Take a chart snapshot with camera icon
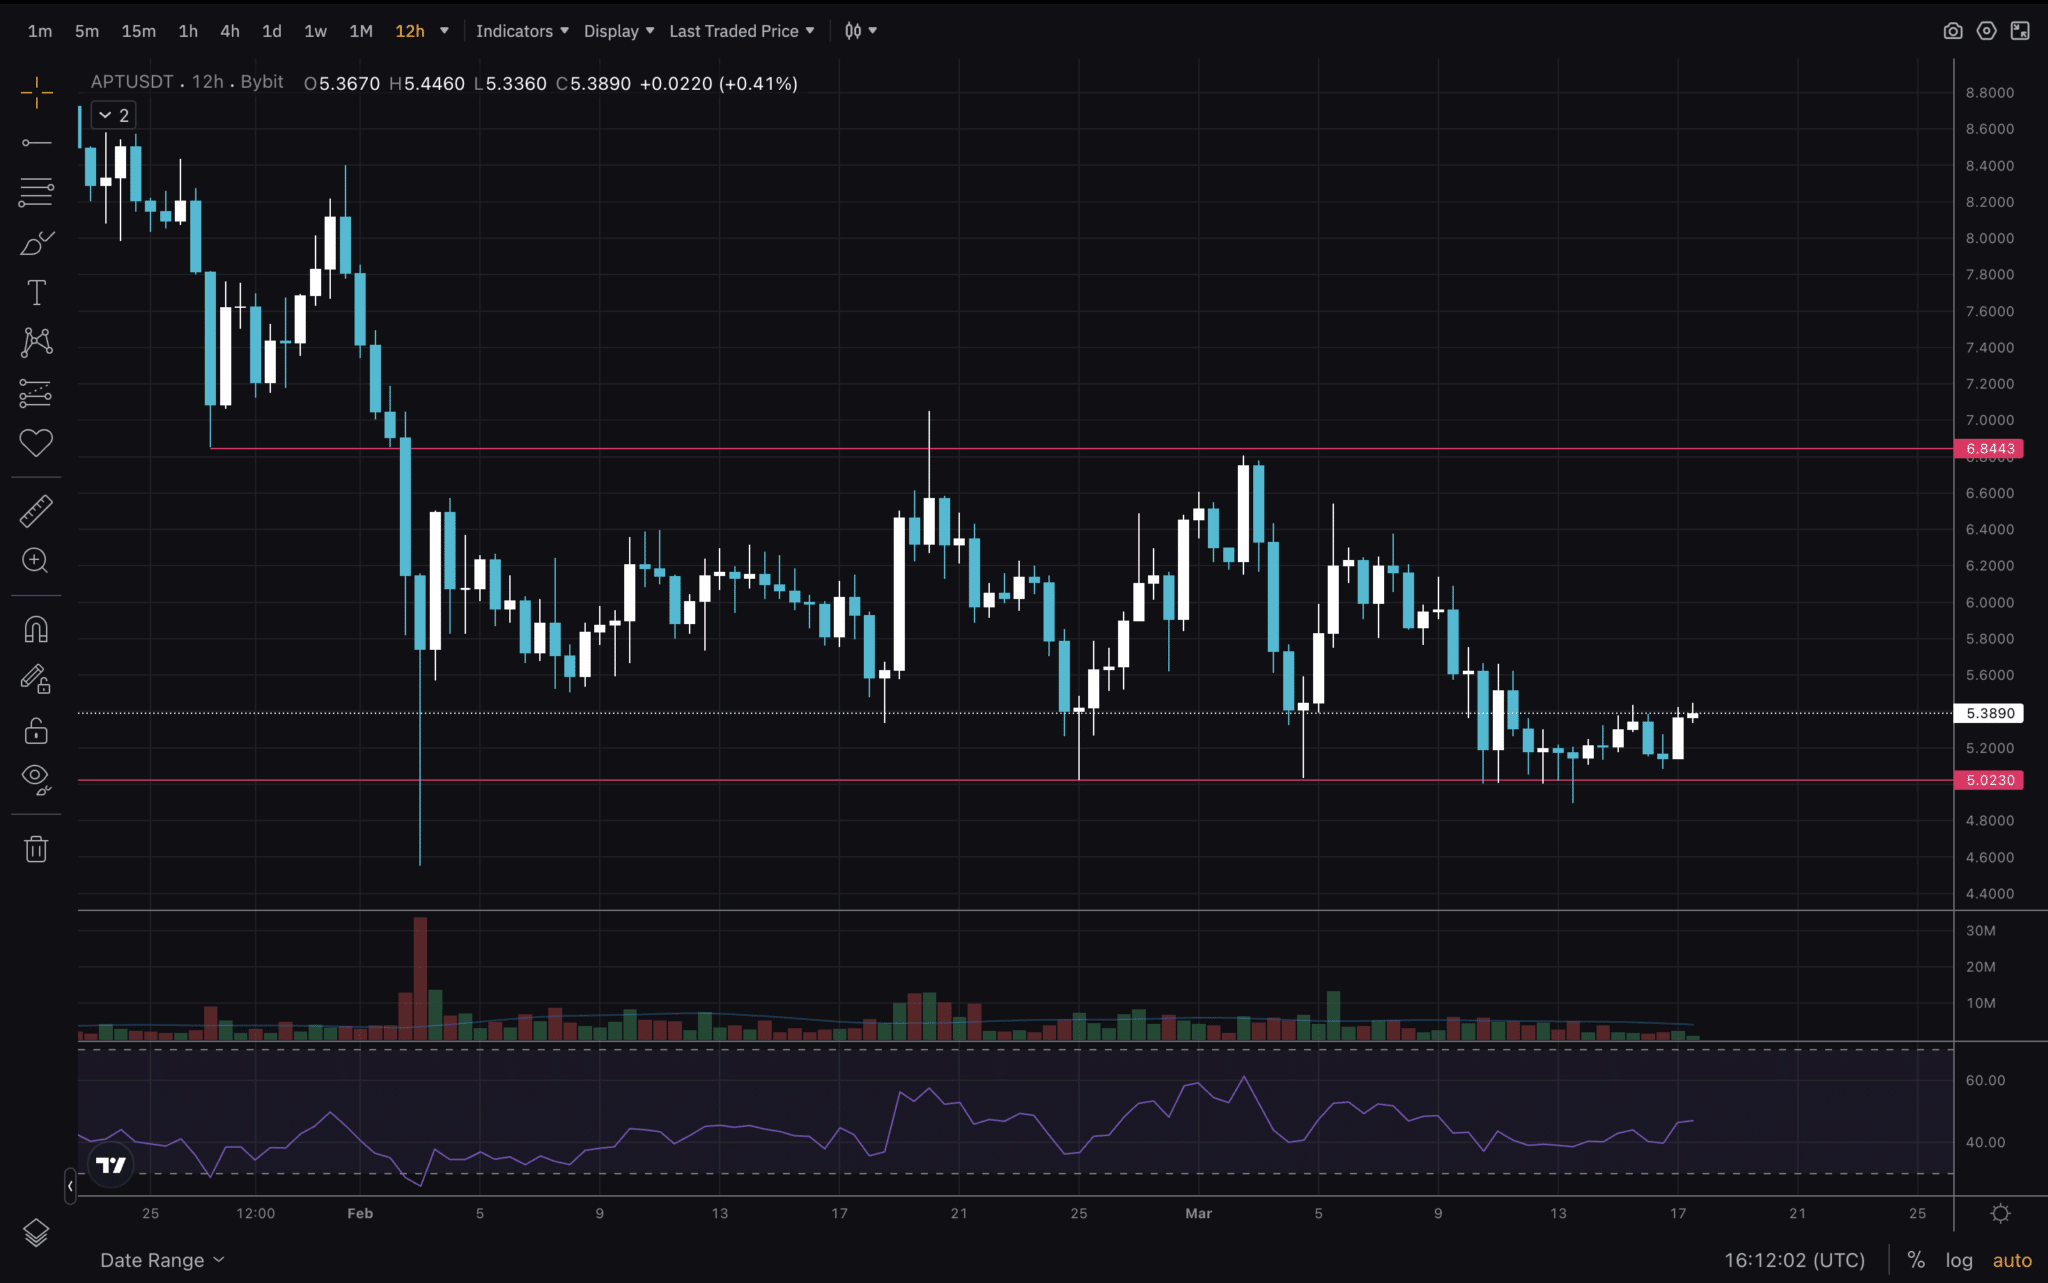Viewport: 2048px width, 1283px height. coord(1952,31)
